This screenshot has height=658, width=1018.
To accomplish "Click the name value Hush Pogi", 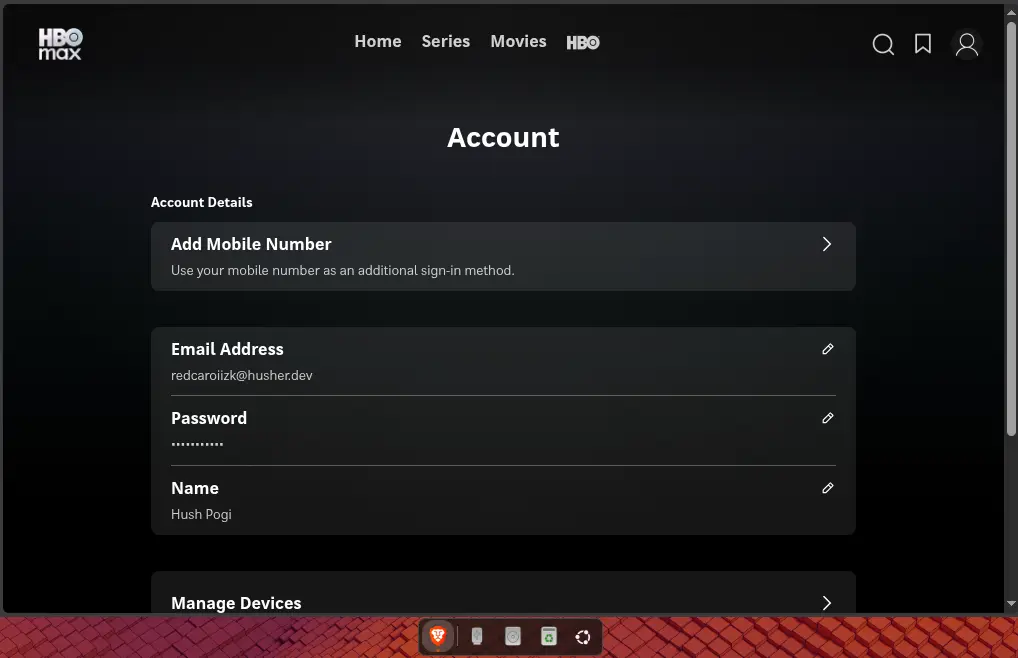I will tap(201, 515).
